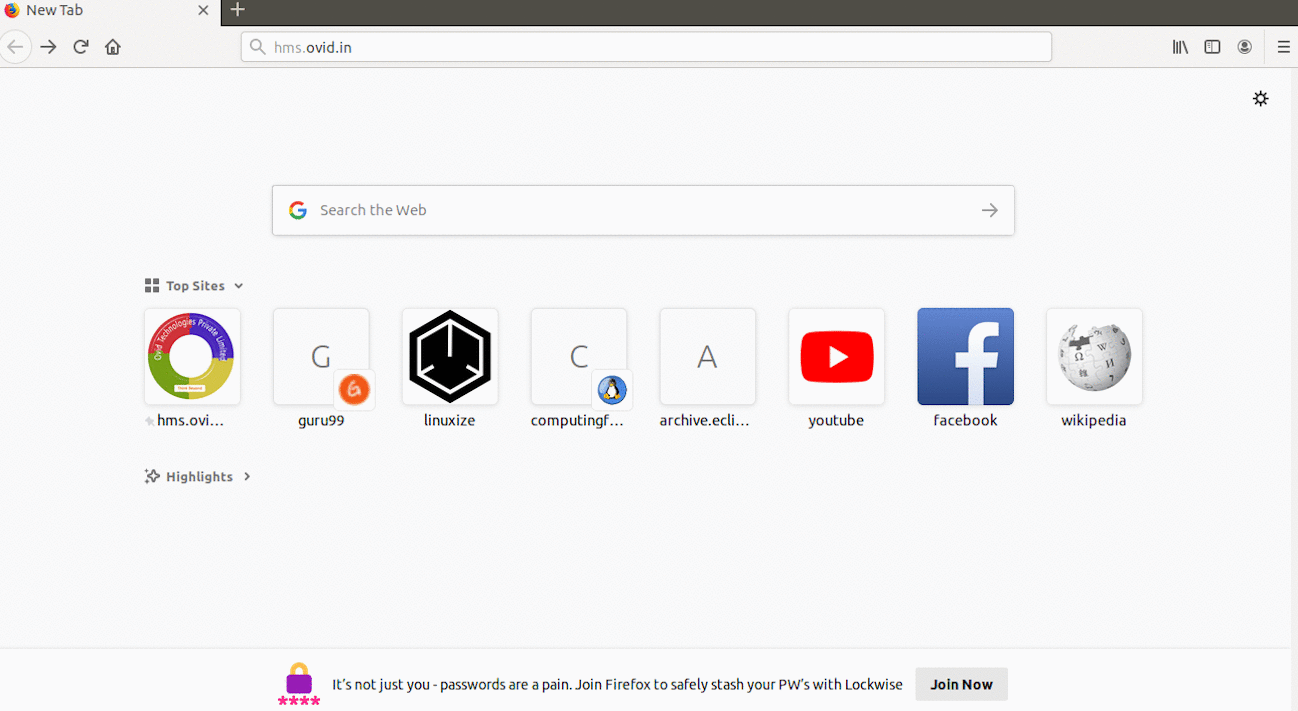Screen dimensions: 1298x711
Task: Click the Google logo in search box
Action: [x=297, y=210]
